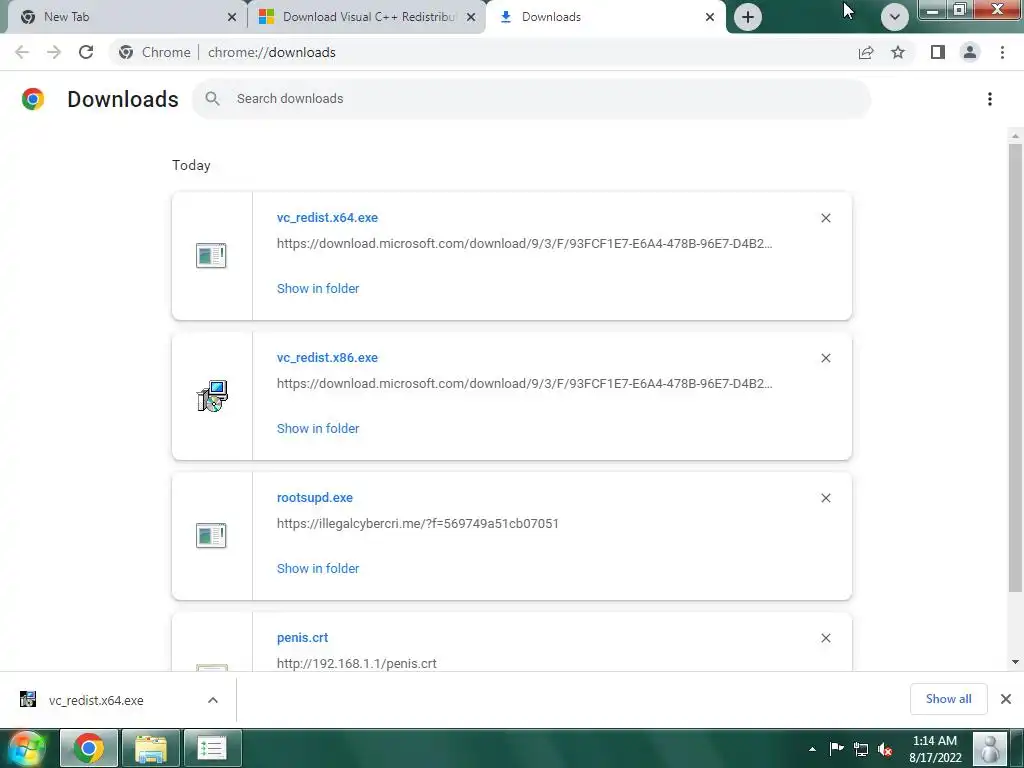The height and width of the screenshot is (768, 1024).
Task: Click the muted volume tray icon
Action: click(x=885, y=749)
